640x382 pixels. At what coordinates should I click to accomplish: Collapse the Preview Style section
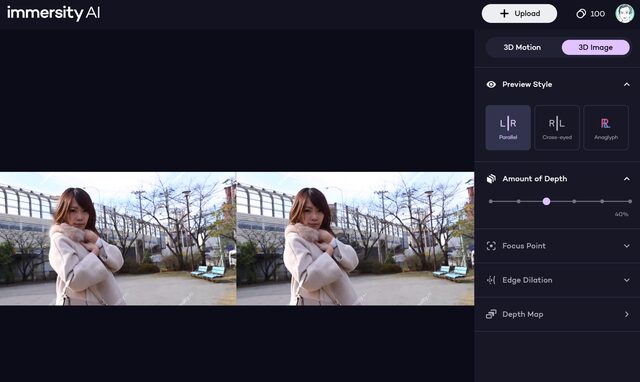(x=627, y=84)
